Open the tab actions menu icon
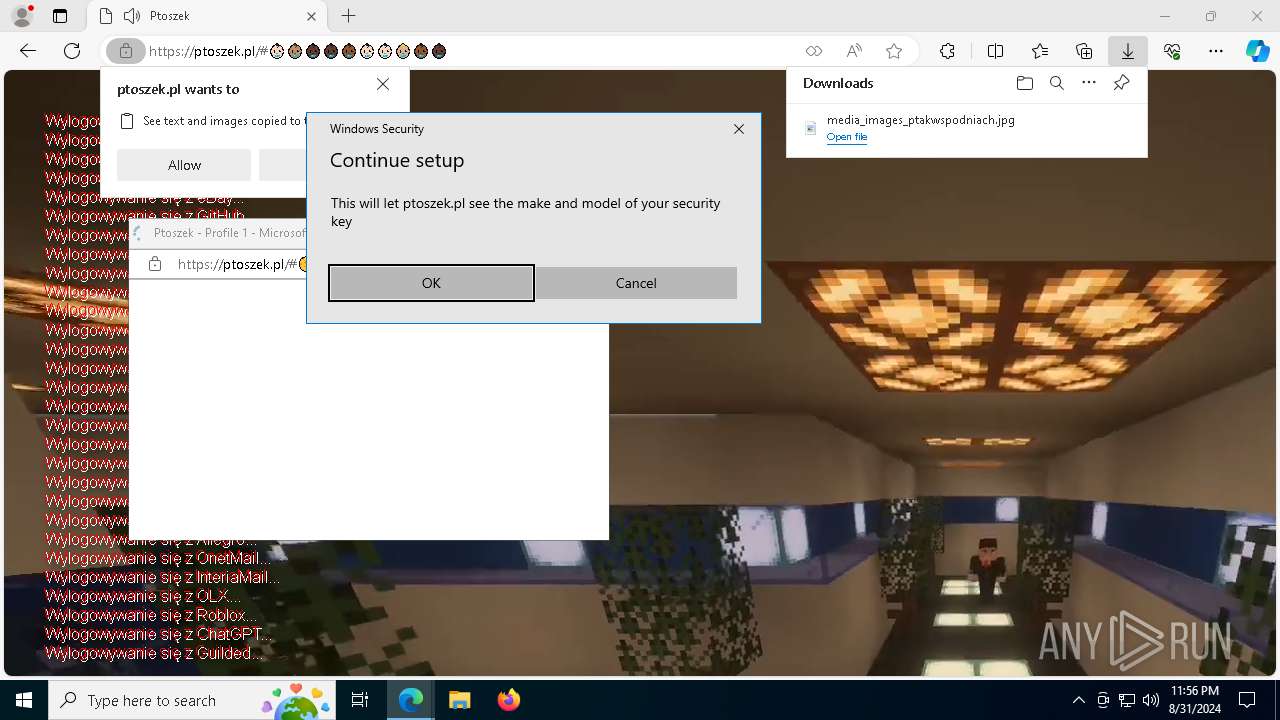This screenshot has height=720, width=1280. pos(60,16)
